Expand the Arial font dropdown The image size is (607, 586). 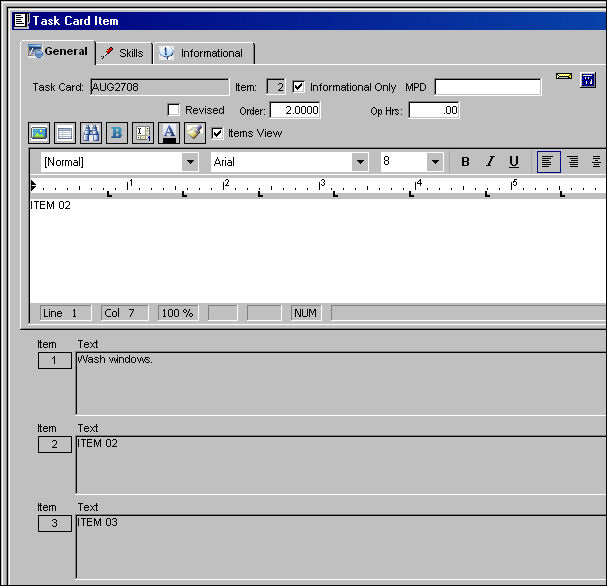click(360, 162)
